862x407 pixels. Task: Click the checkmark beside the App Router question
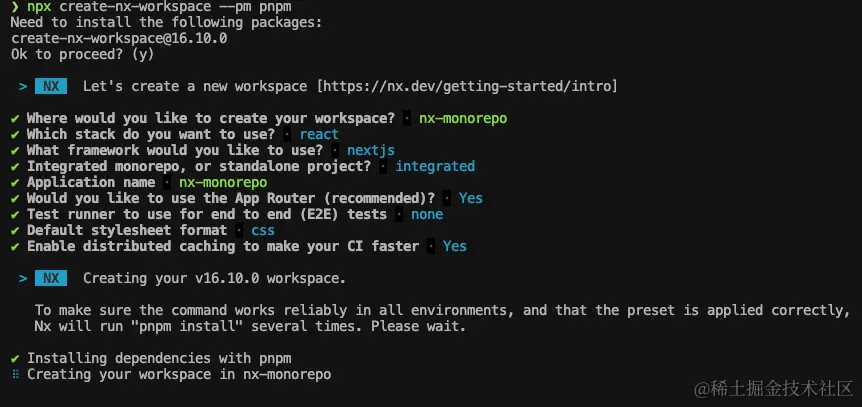pos(15,198)
